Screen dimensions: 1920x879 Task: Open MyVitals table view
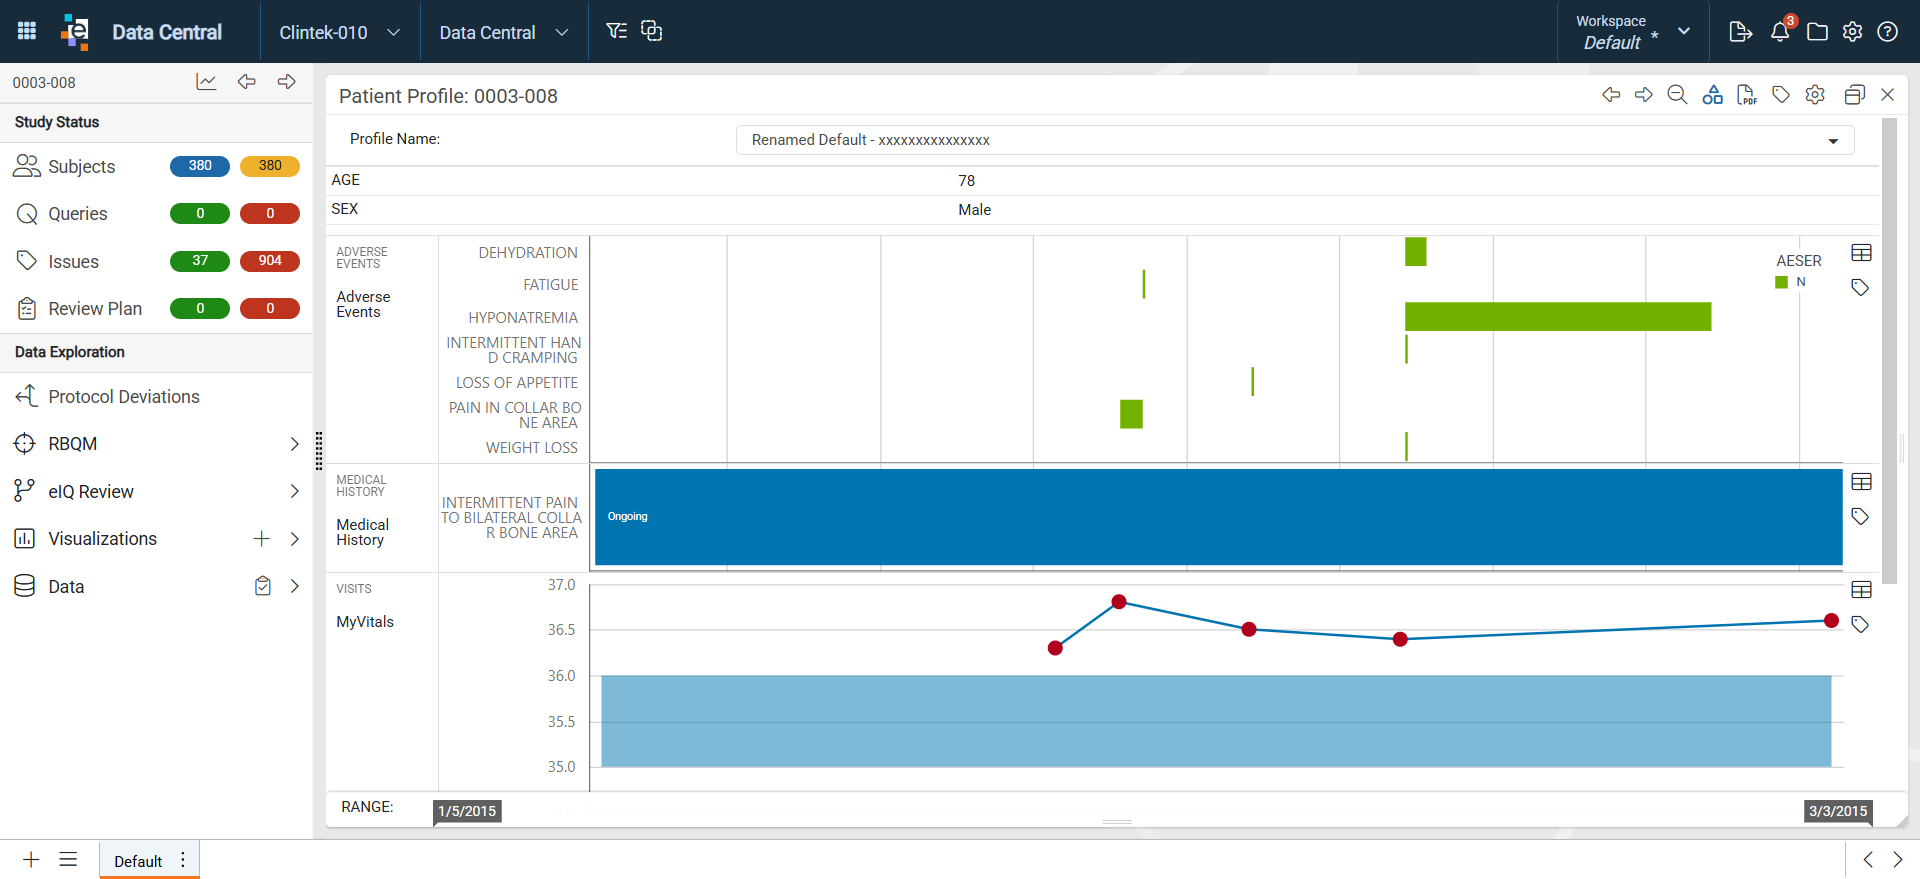[1861, 590]
